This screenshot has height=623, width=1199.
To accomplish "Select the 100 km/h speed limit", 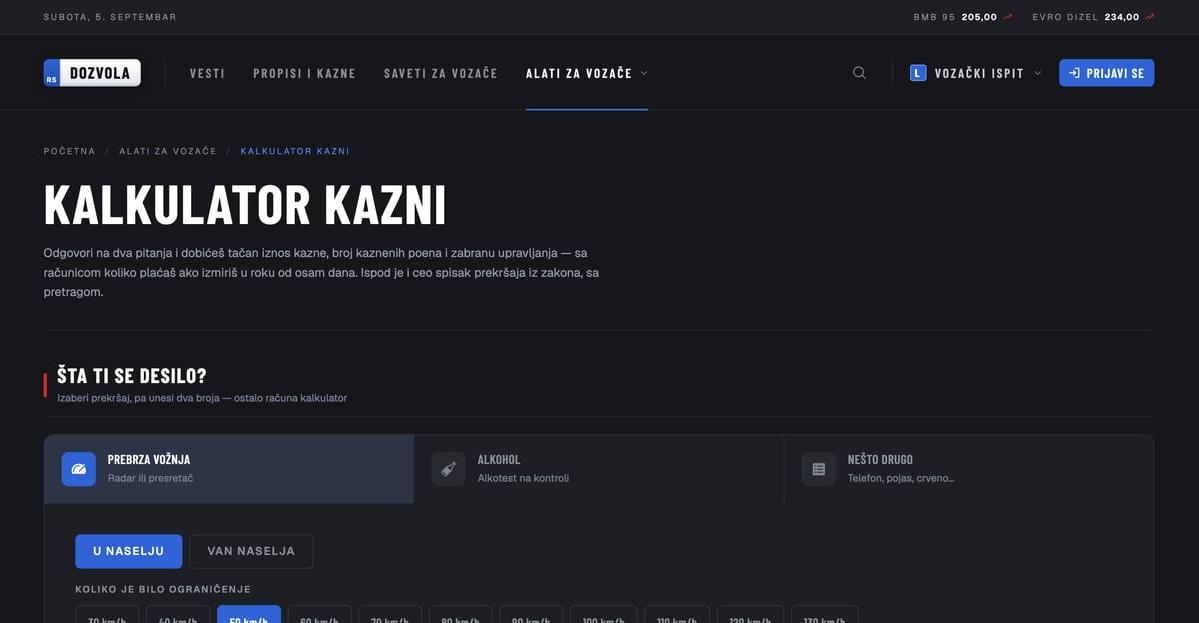I will point(603,615).
